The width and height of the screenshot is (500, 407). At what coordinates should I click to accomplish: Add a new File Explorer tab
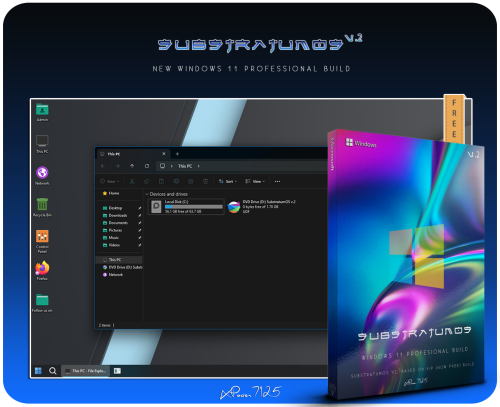click(x=177, y=154)
